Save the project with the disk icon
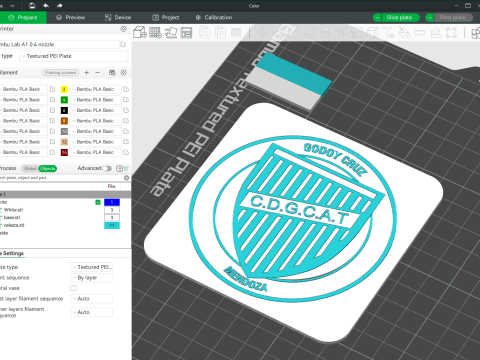 point(32,6)
